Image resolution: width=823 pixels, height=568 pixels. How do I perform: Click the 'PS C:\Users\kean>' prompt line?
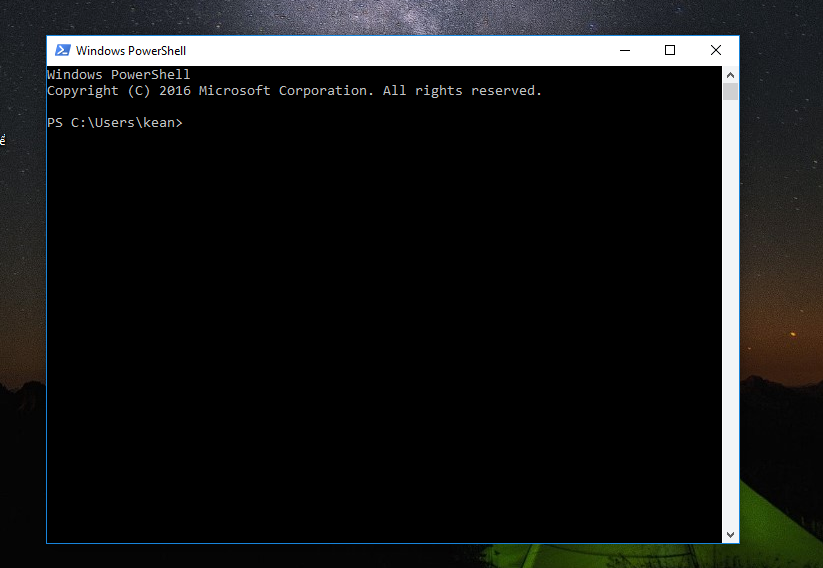115,123
